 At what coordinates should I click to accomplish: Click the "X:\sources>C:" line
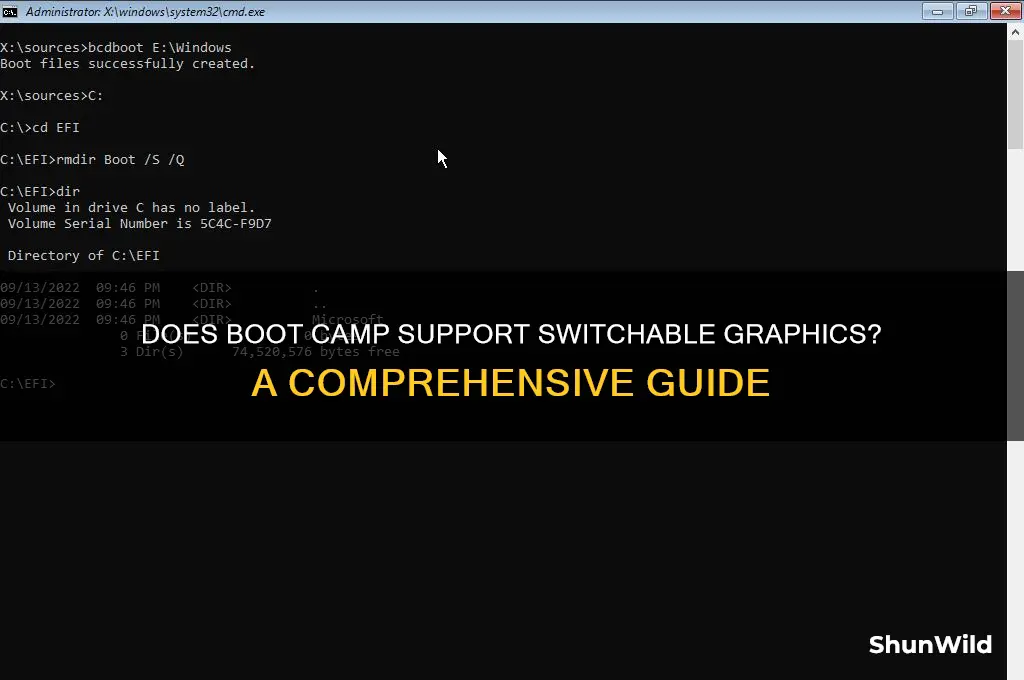click(x=52, y=95)
